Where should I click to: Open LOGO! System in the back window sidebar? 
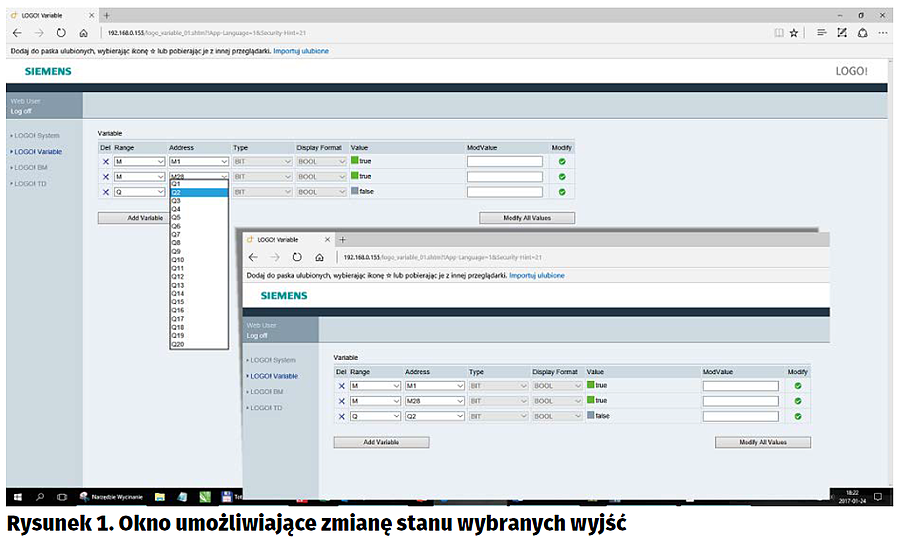click(x=37, y=135)
